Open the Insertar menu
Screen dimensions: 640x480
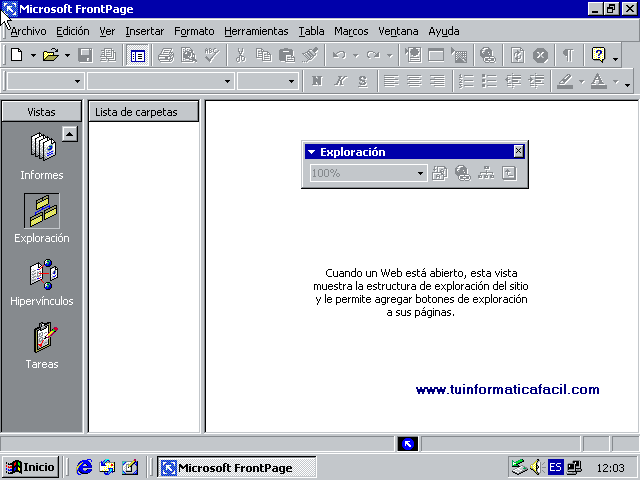144,31
